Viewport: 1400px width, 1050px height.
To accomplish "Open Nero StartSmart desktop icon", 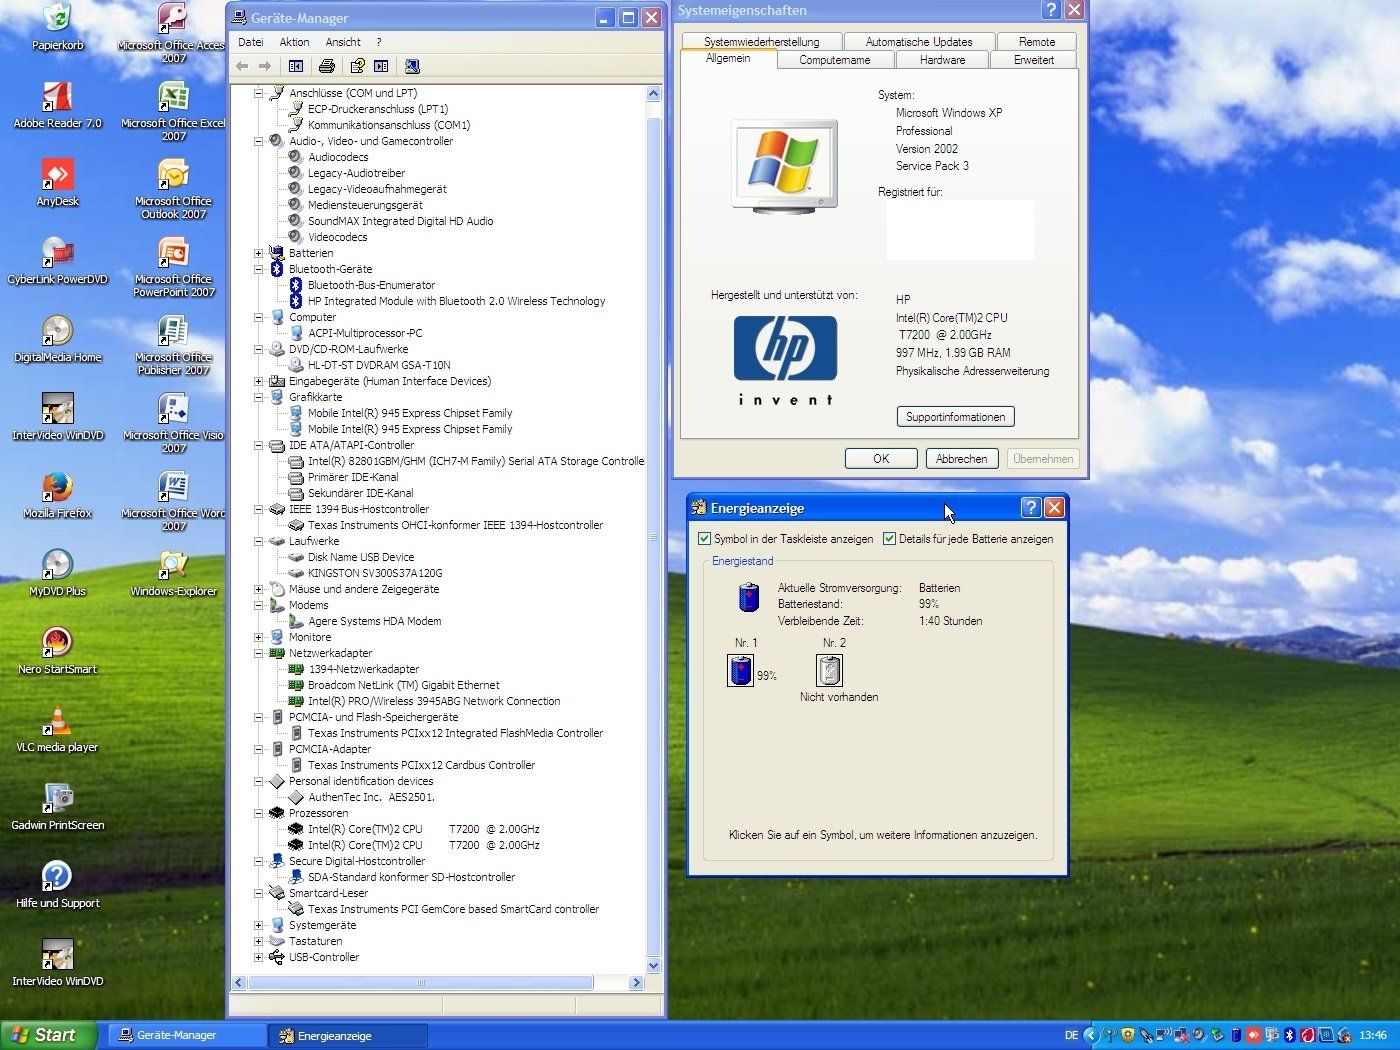I will (x=57, y=651).
